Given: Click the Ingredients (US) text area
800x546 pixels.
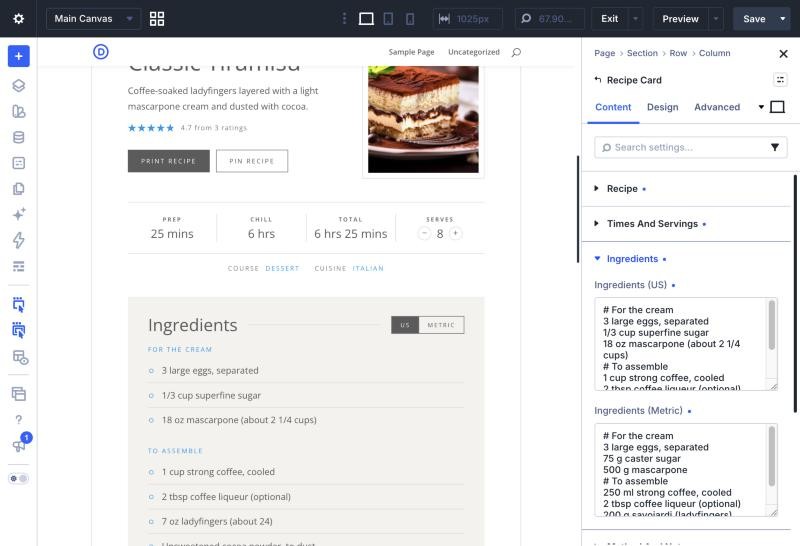Looking at the screenshot, I should pyautogui.click(x=686, y=344).
